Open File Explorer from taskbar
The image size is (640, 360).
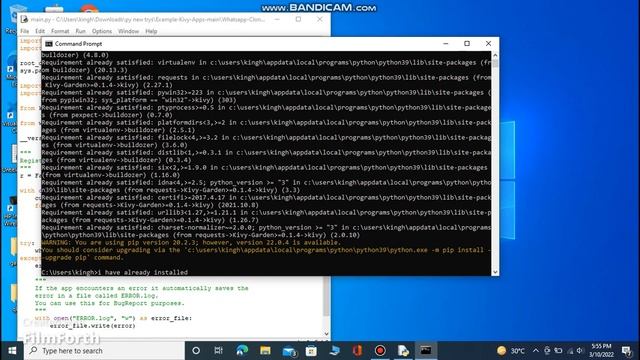point(265,351)
